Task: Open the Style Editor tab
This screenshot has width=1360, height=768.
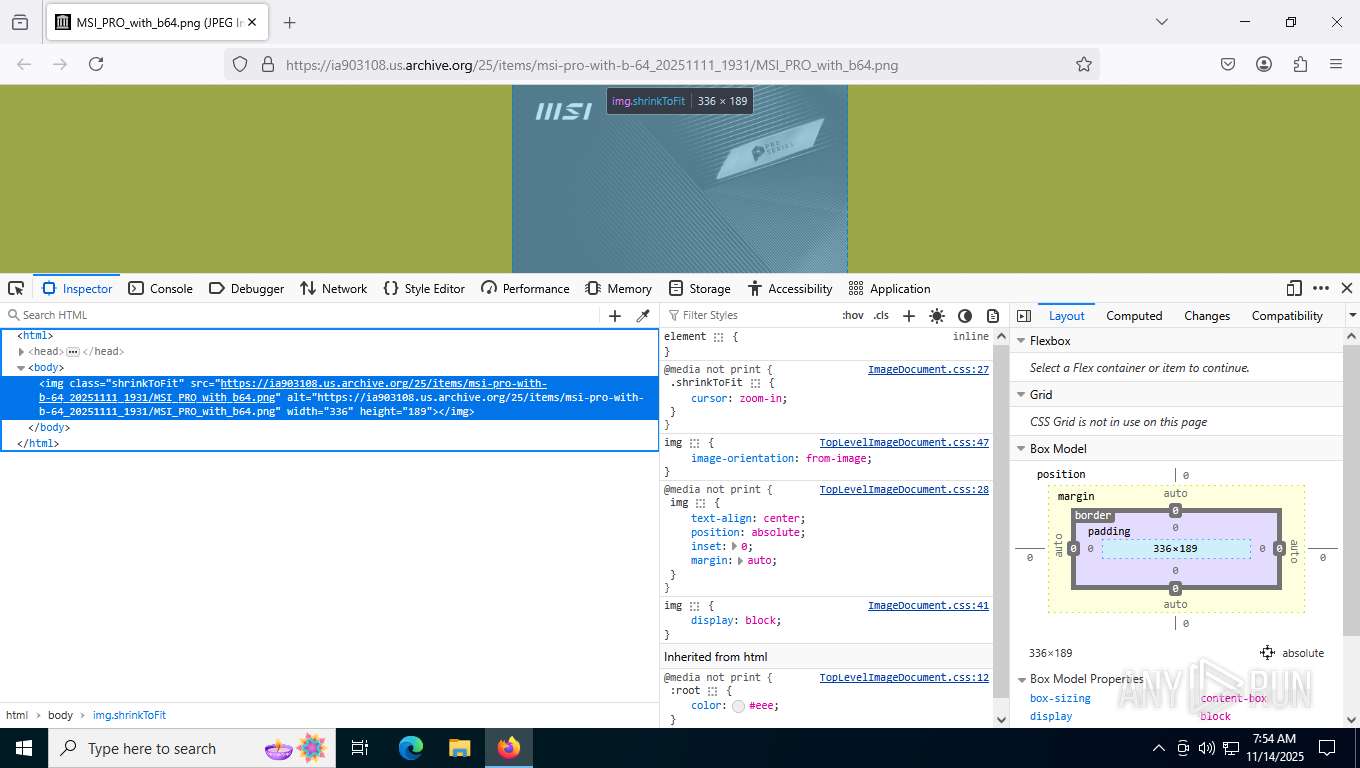Action: pyautogui.click(x=424, y=288)
